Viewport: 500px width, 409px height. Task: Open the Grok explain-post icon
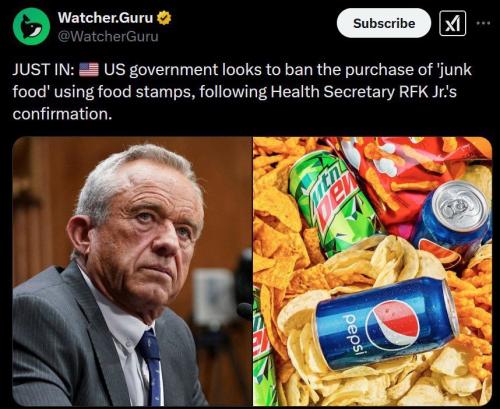point(452,23)
